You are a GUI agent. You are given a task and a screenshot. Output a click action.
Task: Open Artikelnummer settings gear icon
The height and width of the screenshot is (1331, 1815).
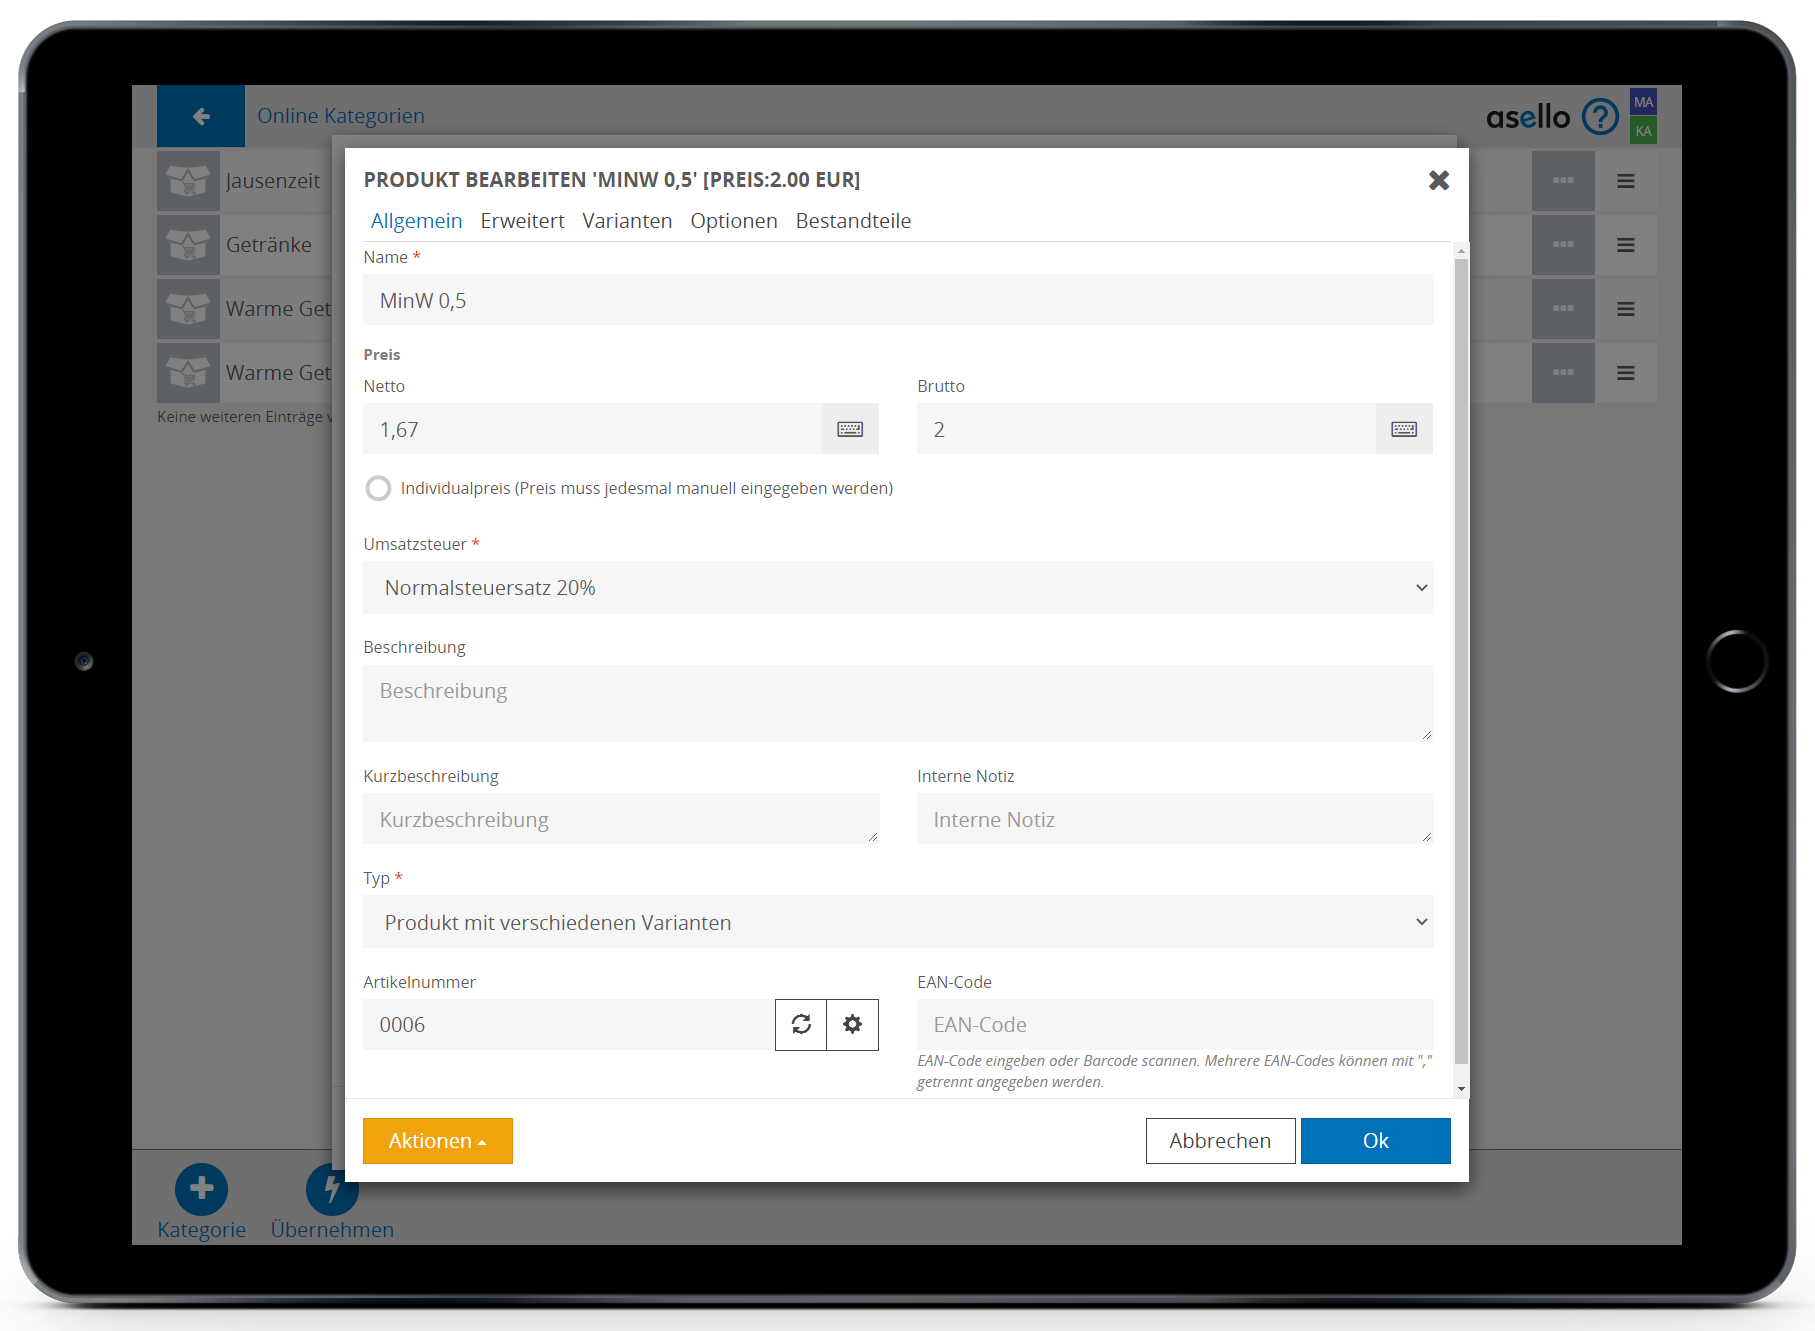pos(852,1025)
